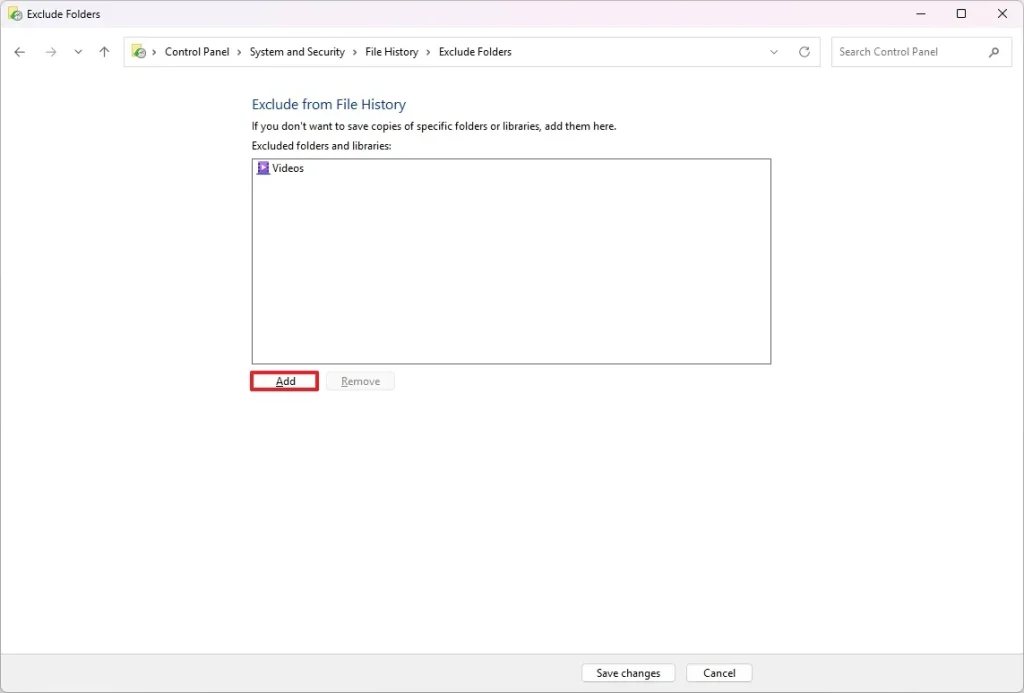Screen dimensions: 1024x693
Task: Click the Refresh icon in address bar
Action: [x=804, y=52]
